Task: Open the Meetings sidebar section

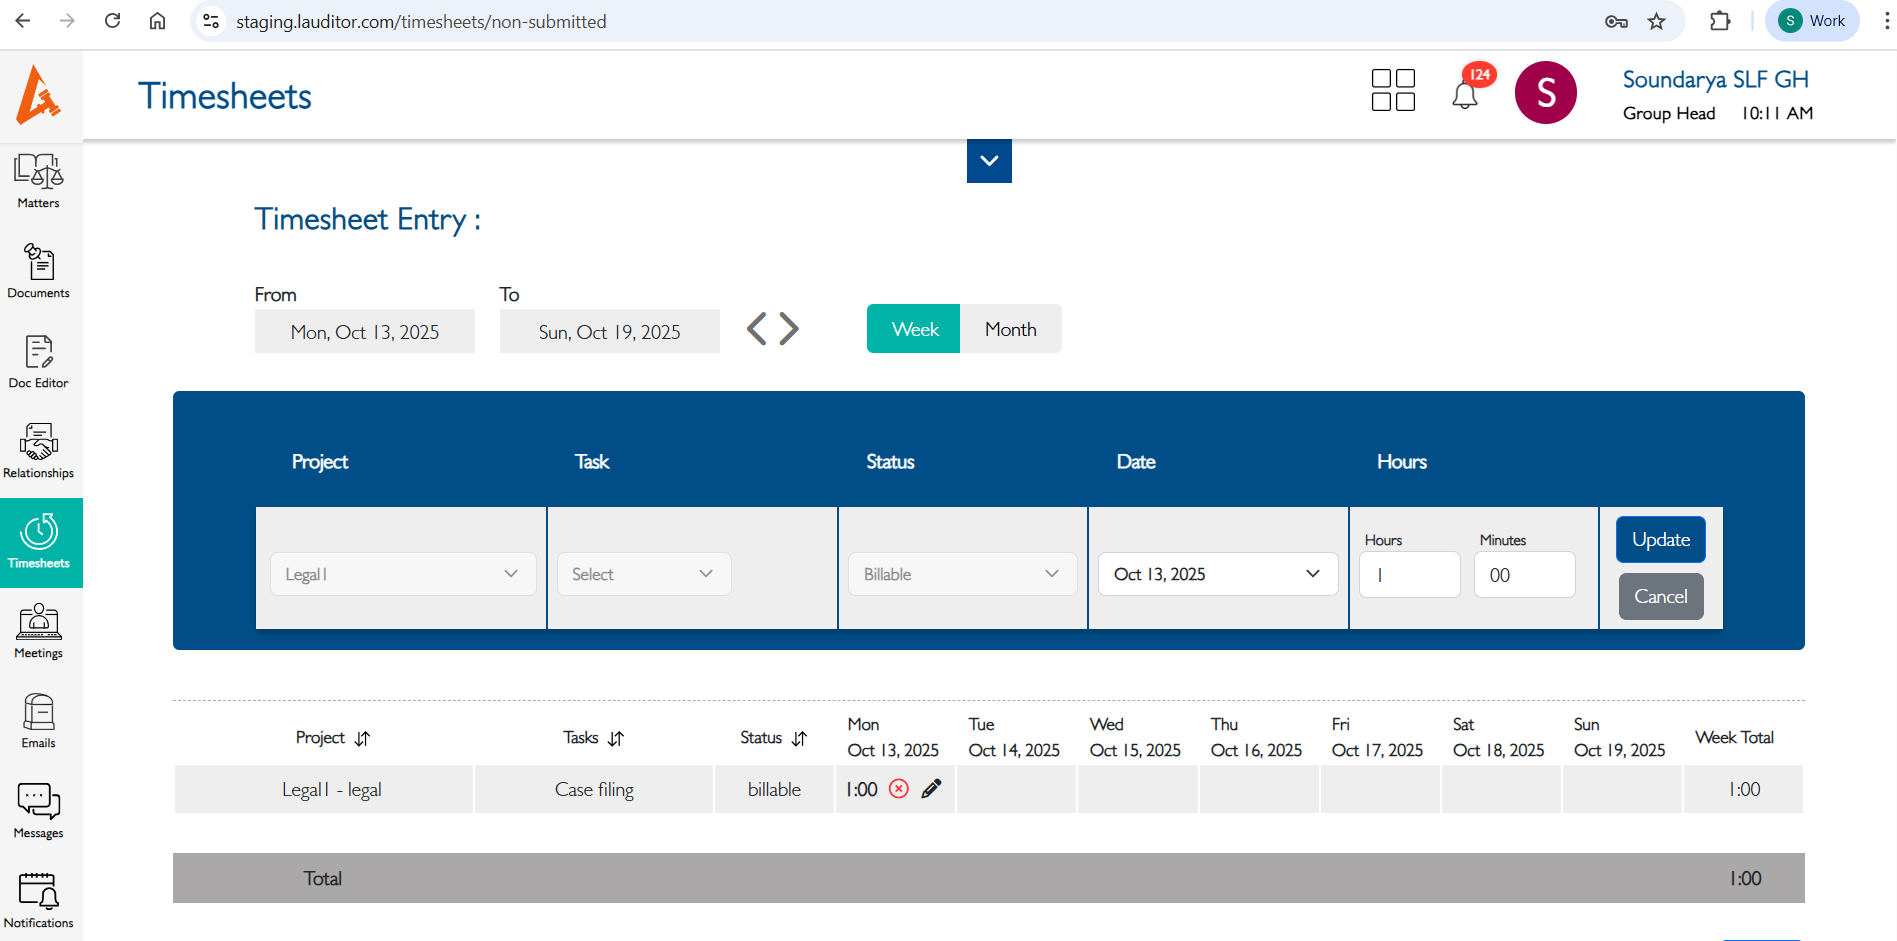Action: coord(38,631)
